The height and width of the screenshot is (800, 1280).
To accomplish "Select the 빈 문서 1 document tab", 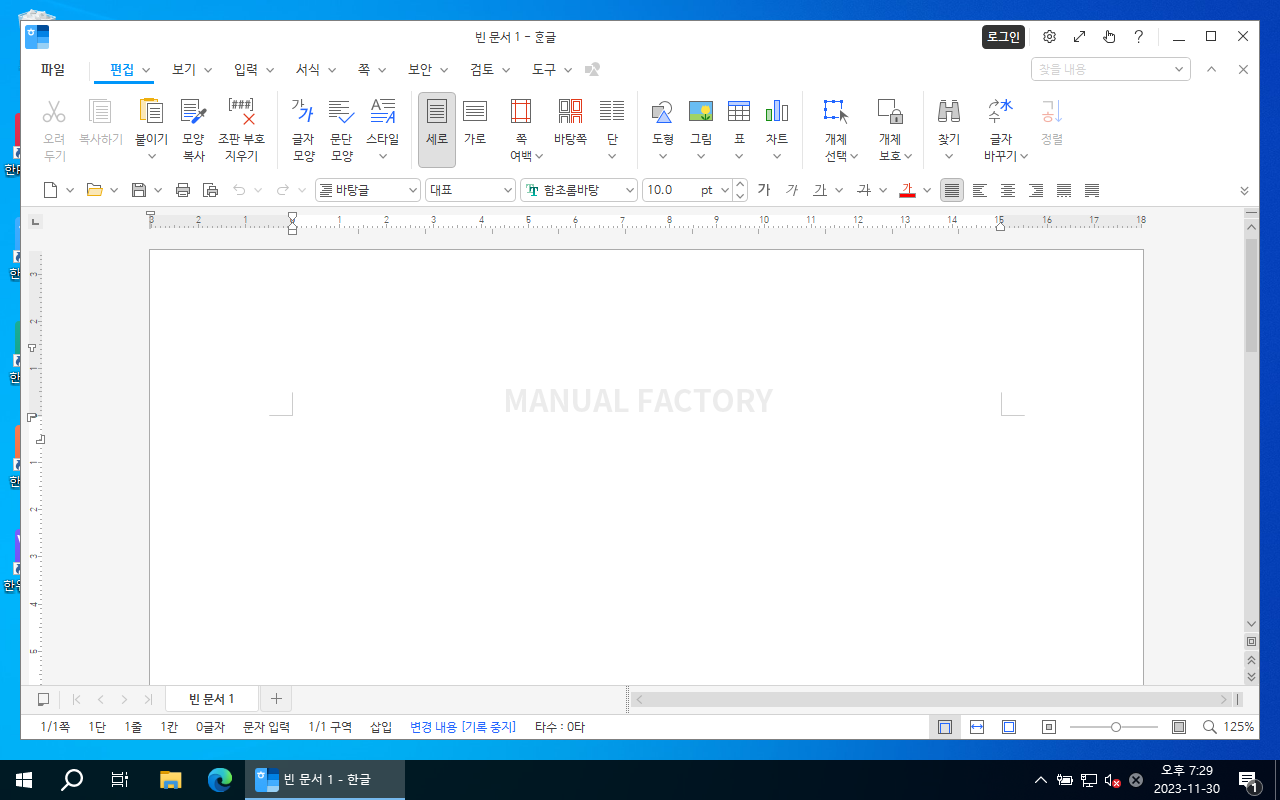I will [212, 699].
